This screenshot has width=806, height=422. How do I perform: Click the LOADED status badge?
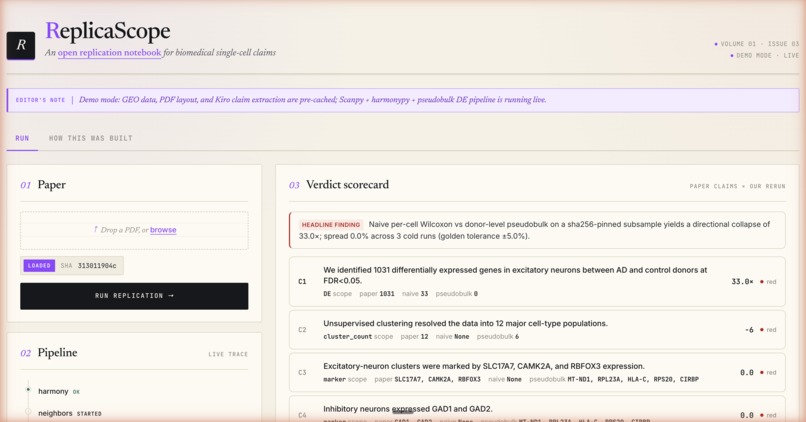coord(39,266)
